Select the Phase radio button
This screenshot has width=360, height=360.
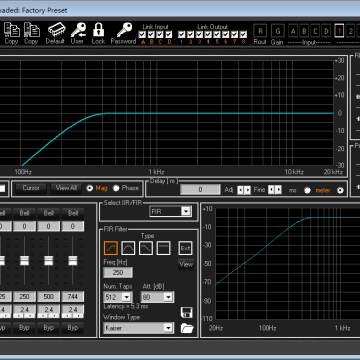point(116,188)
